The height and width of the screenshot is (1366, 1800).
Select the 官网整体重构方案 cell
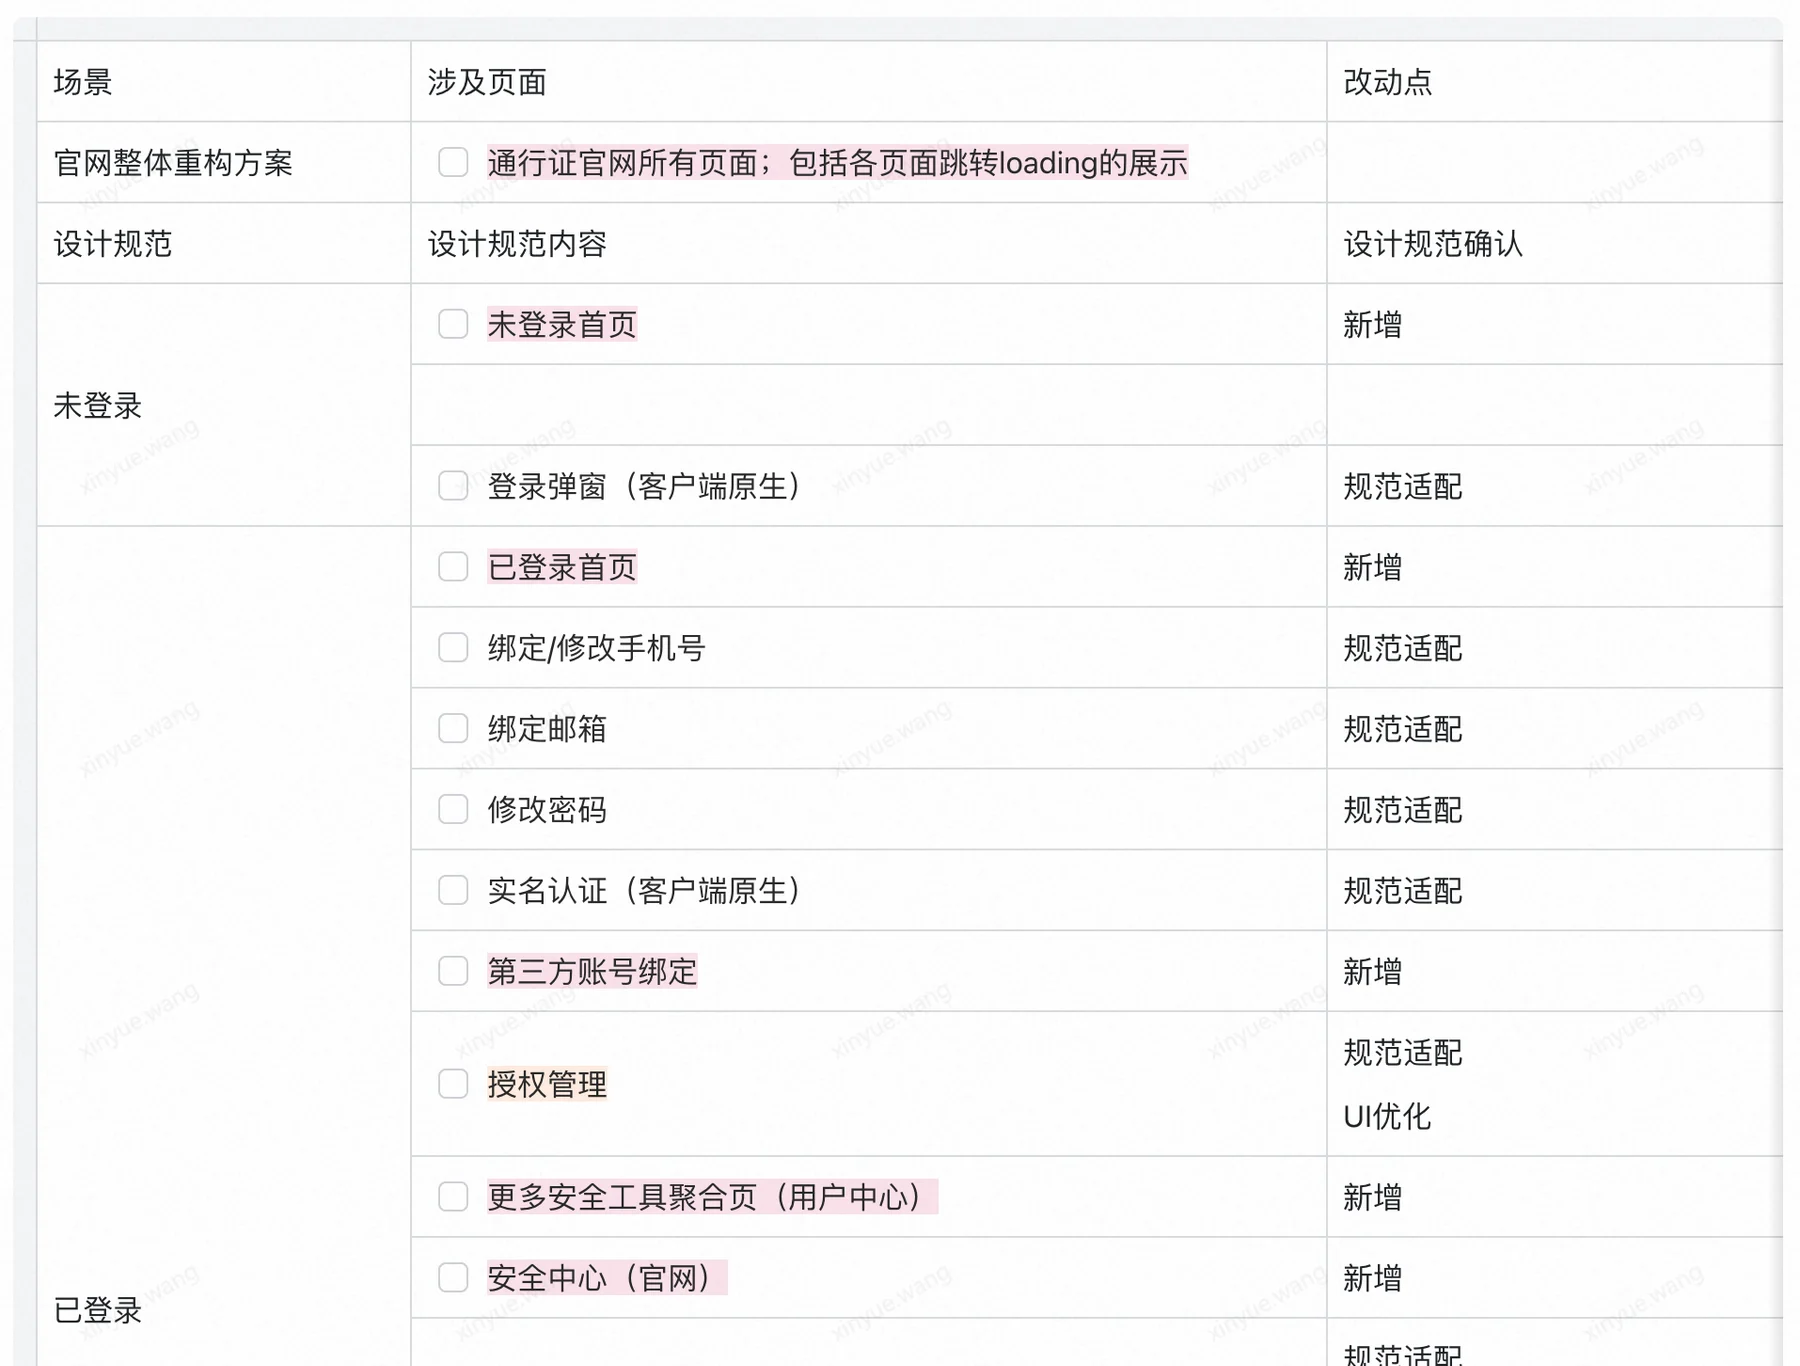(x=224, y=163)
